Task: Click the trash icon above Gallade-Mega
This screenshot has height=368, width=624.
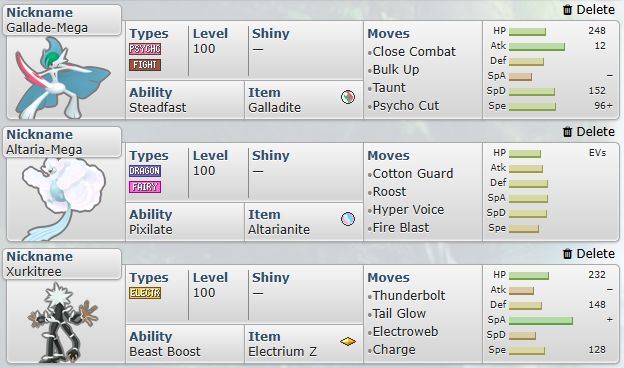Action: click(567, 10)
